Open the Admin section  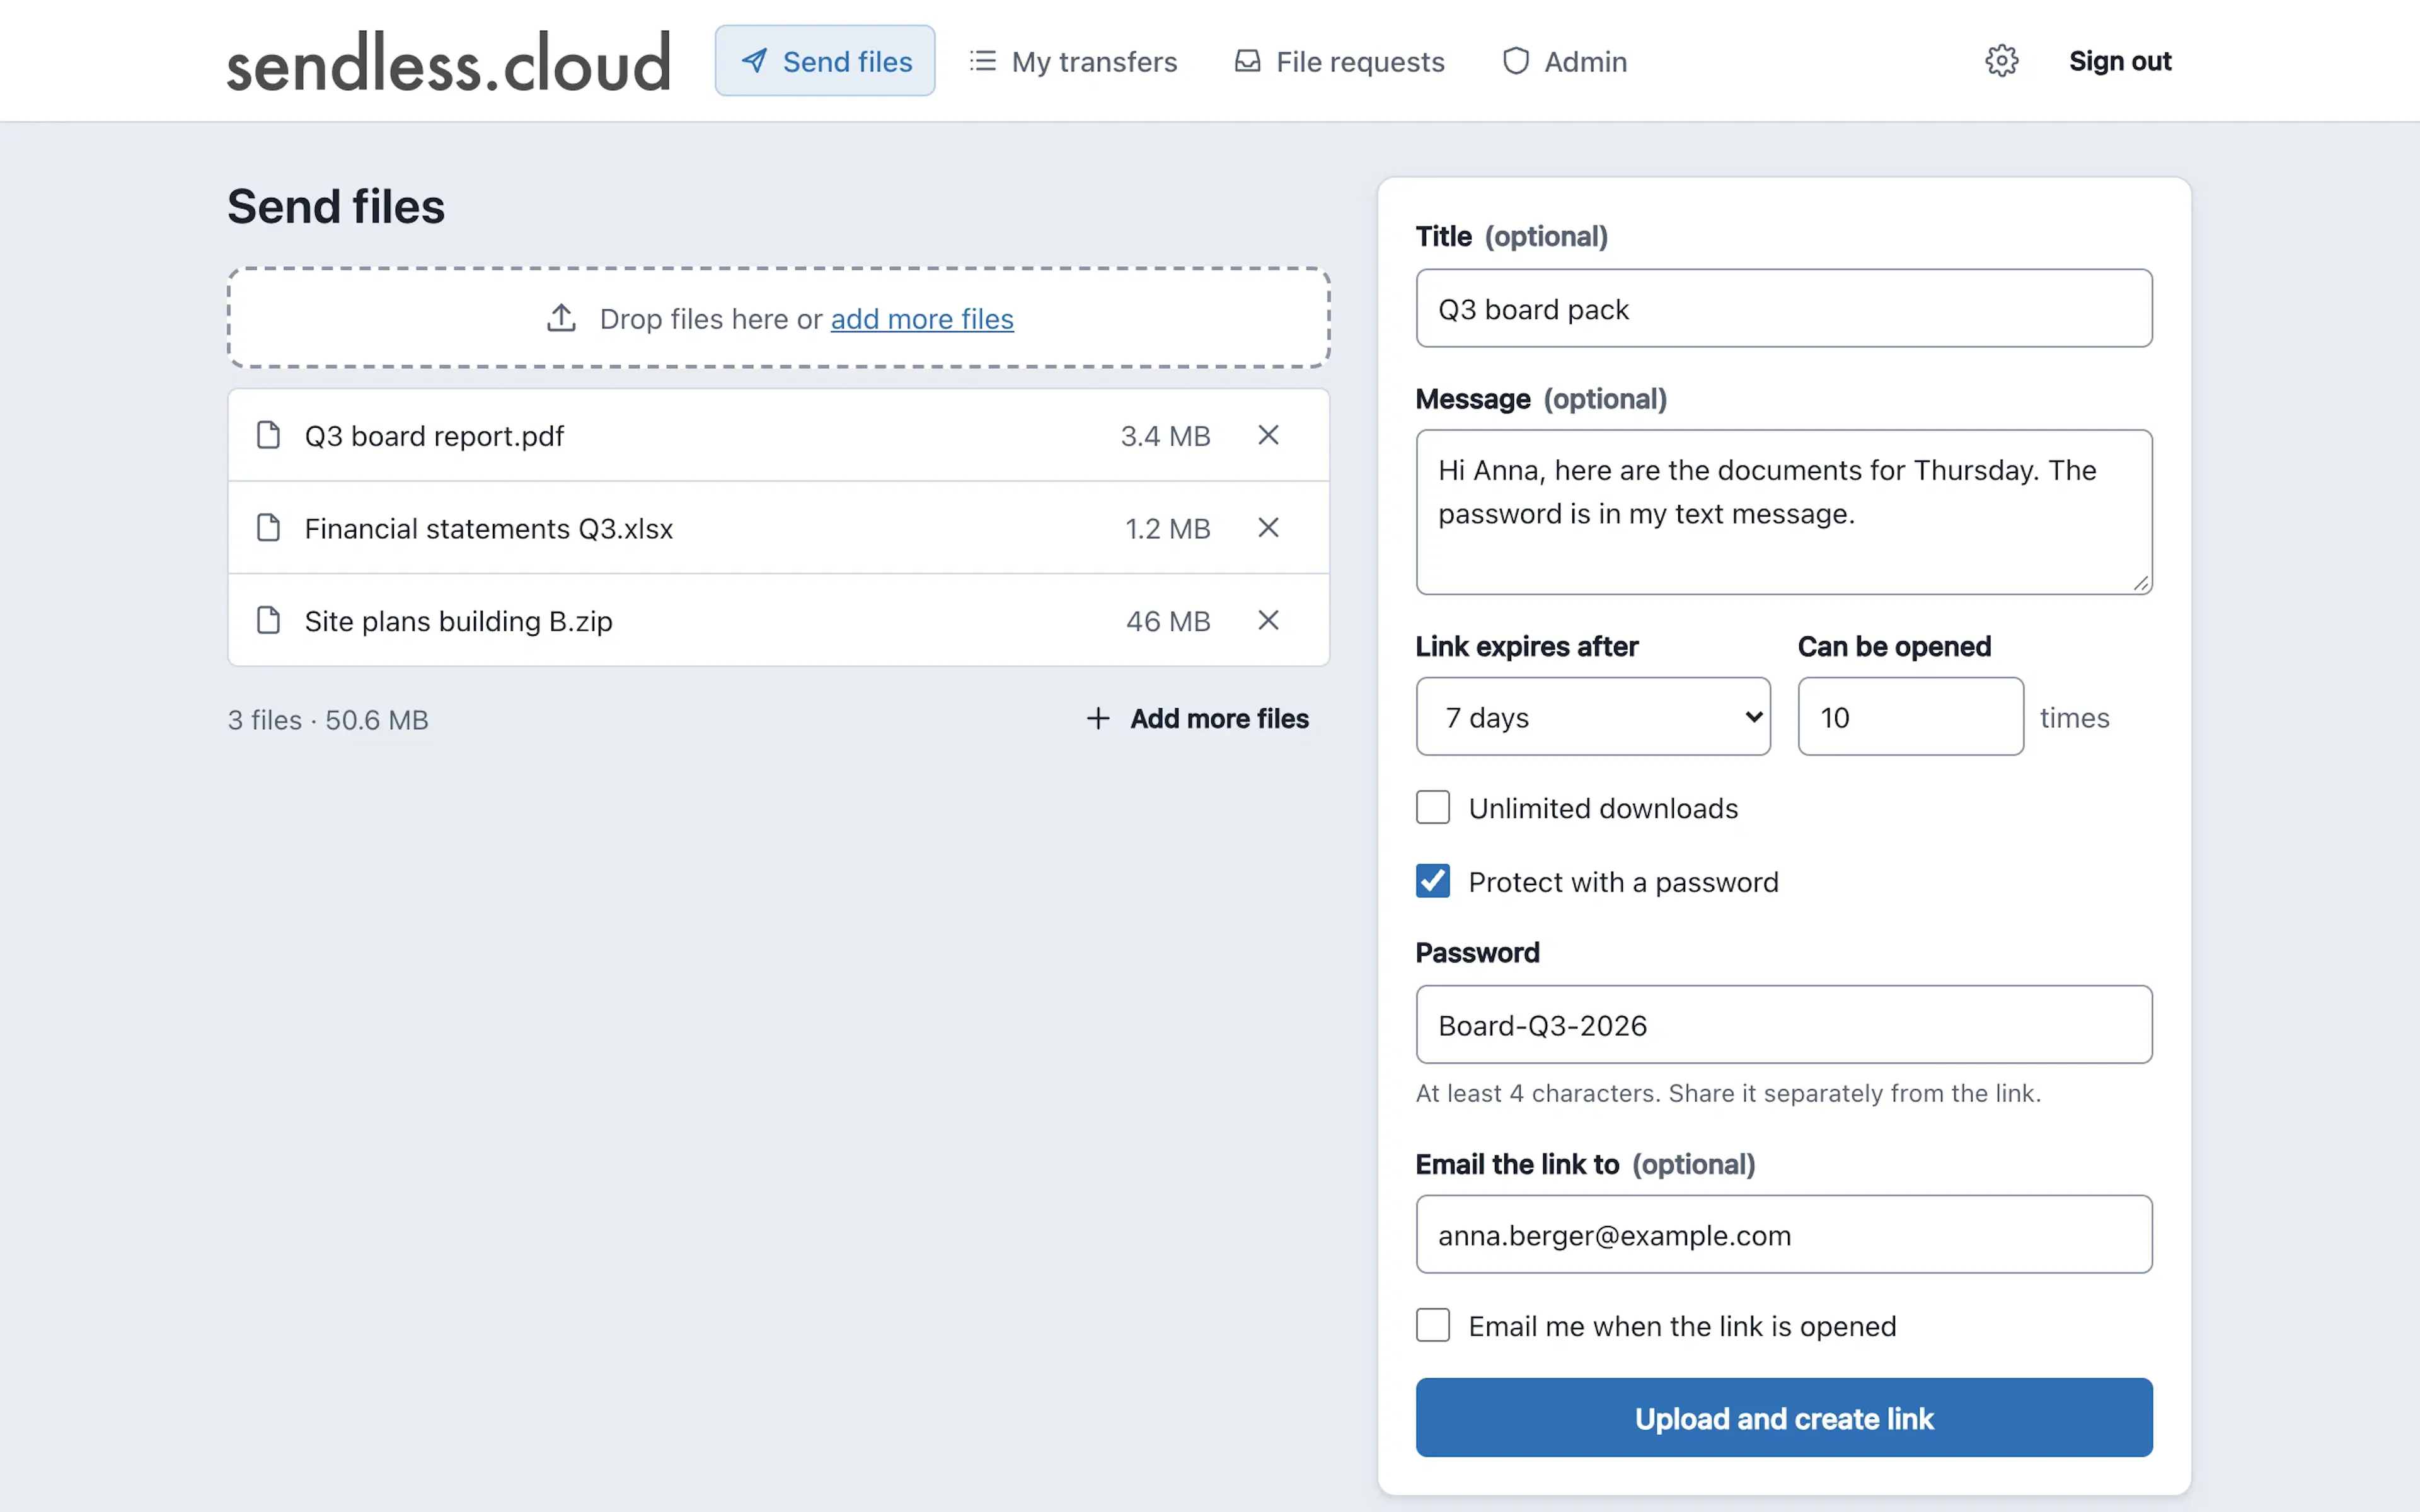pos(1564,61)
